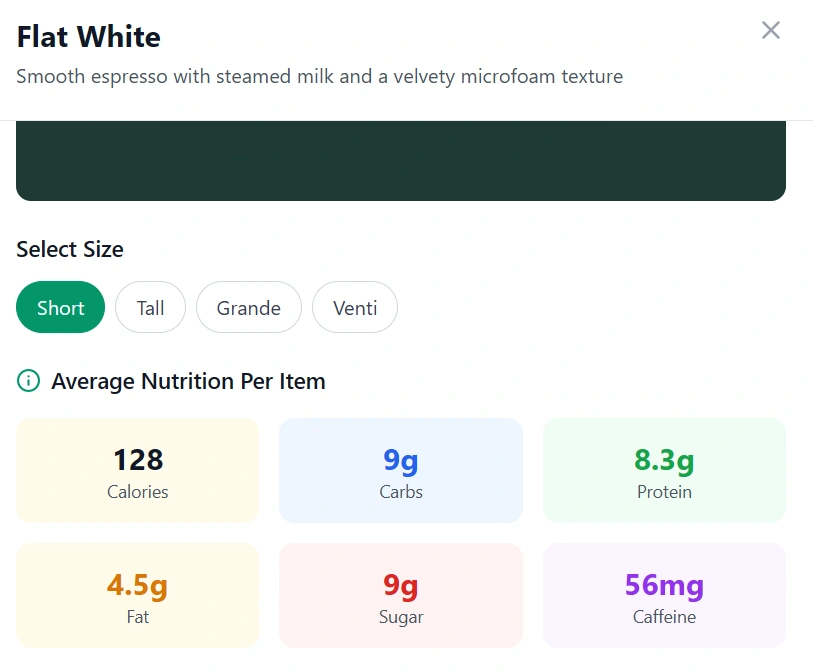Click the Sugar nutrition card
Screen dimensions: 813x671
click(400, 595)
